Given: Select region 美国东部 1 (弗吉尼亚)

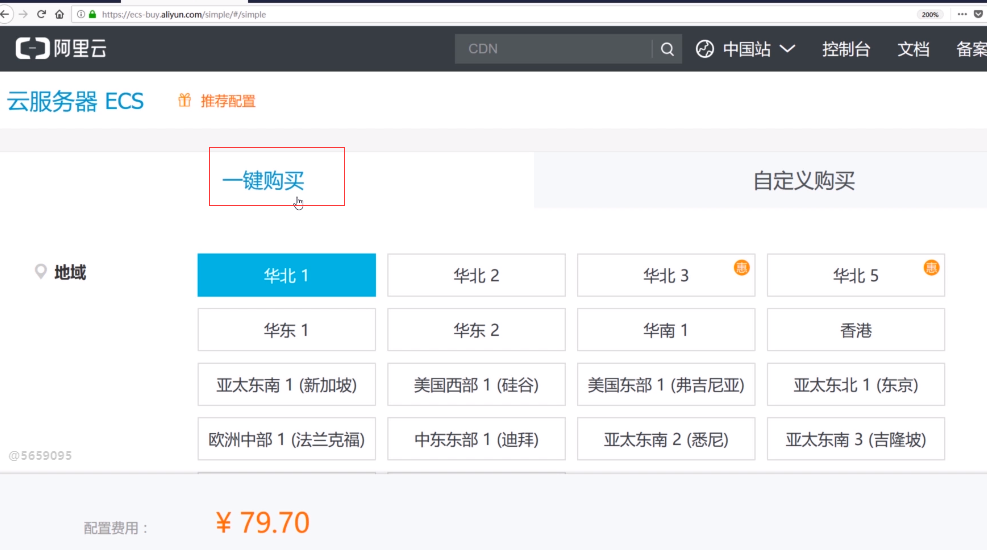Looking at the screenshot, I should point(666,384).
